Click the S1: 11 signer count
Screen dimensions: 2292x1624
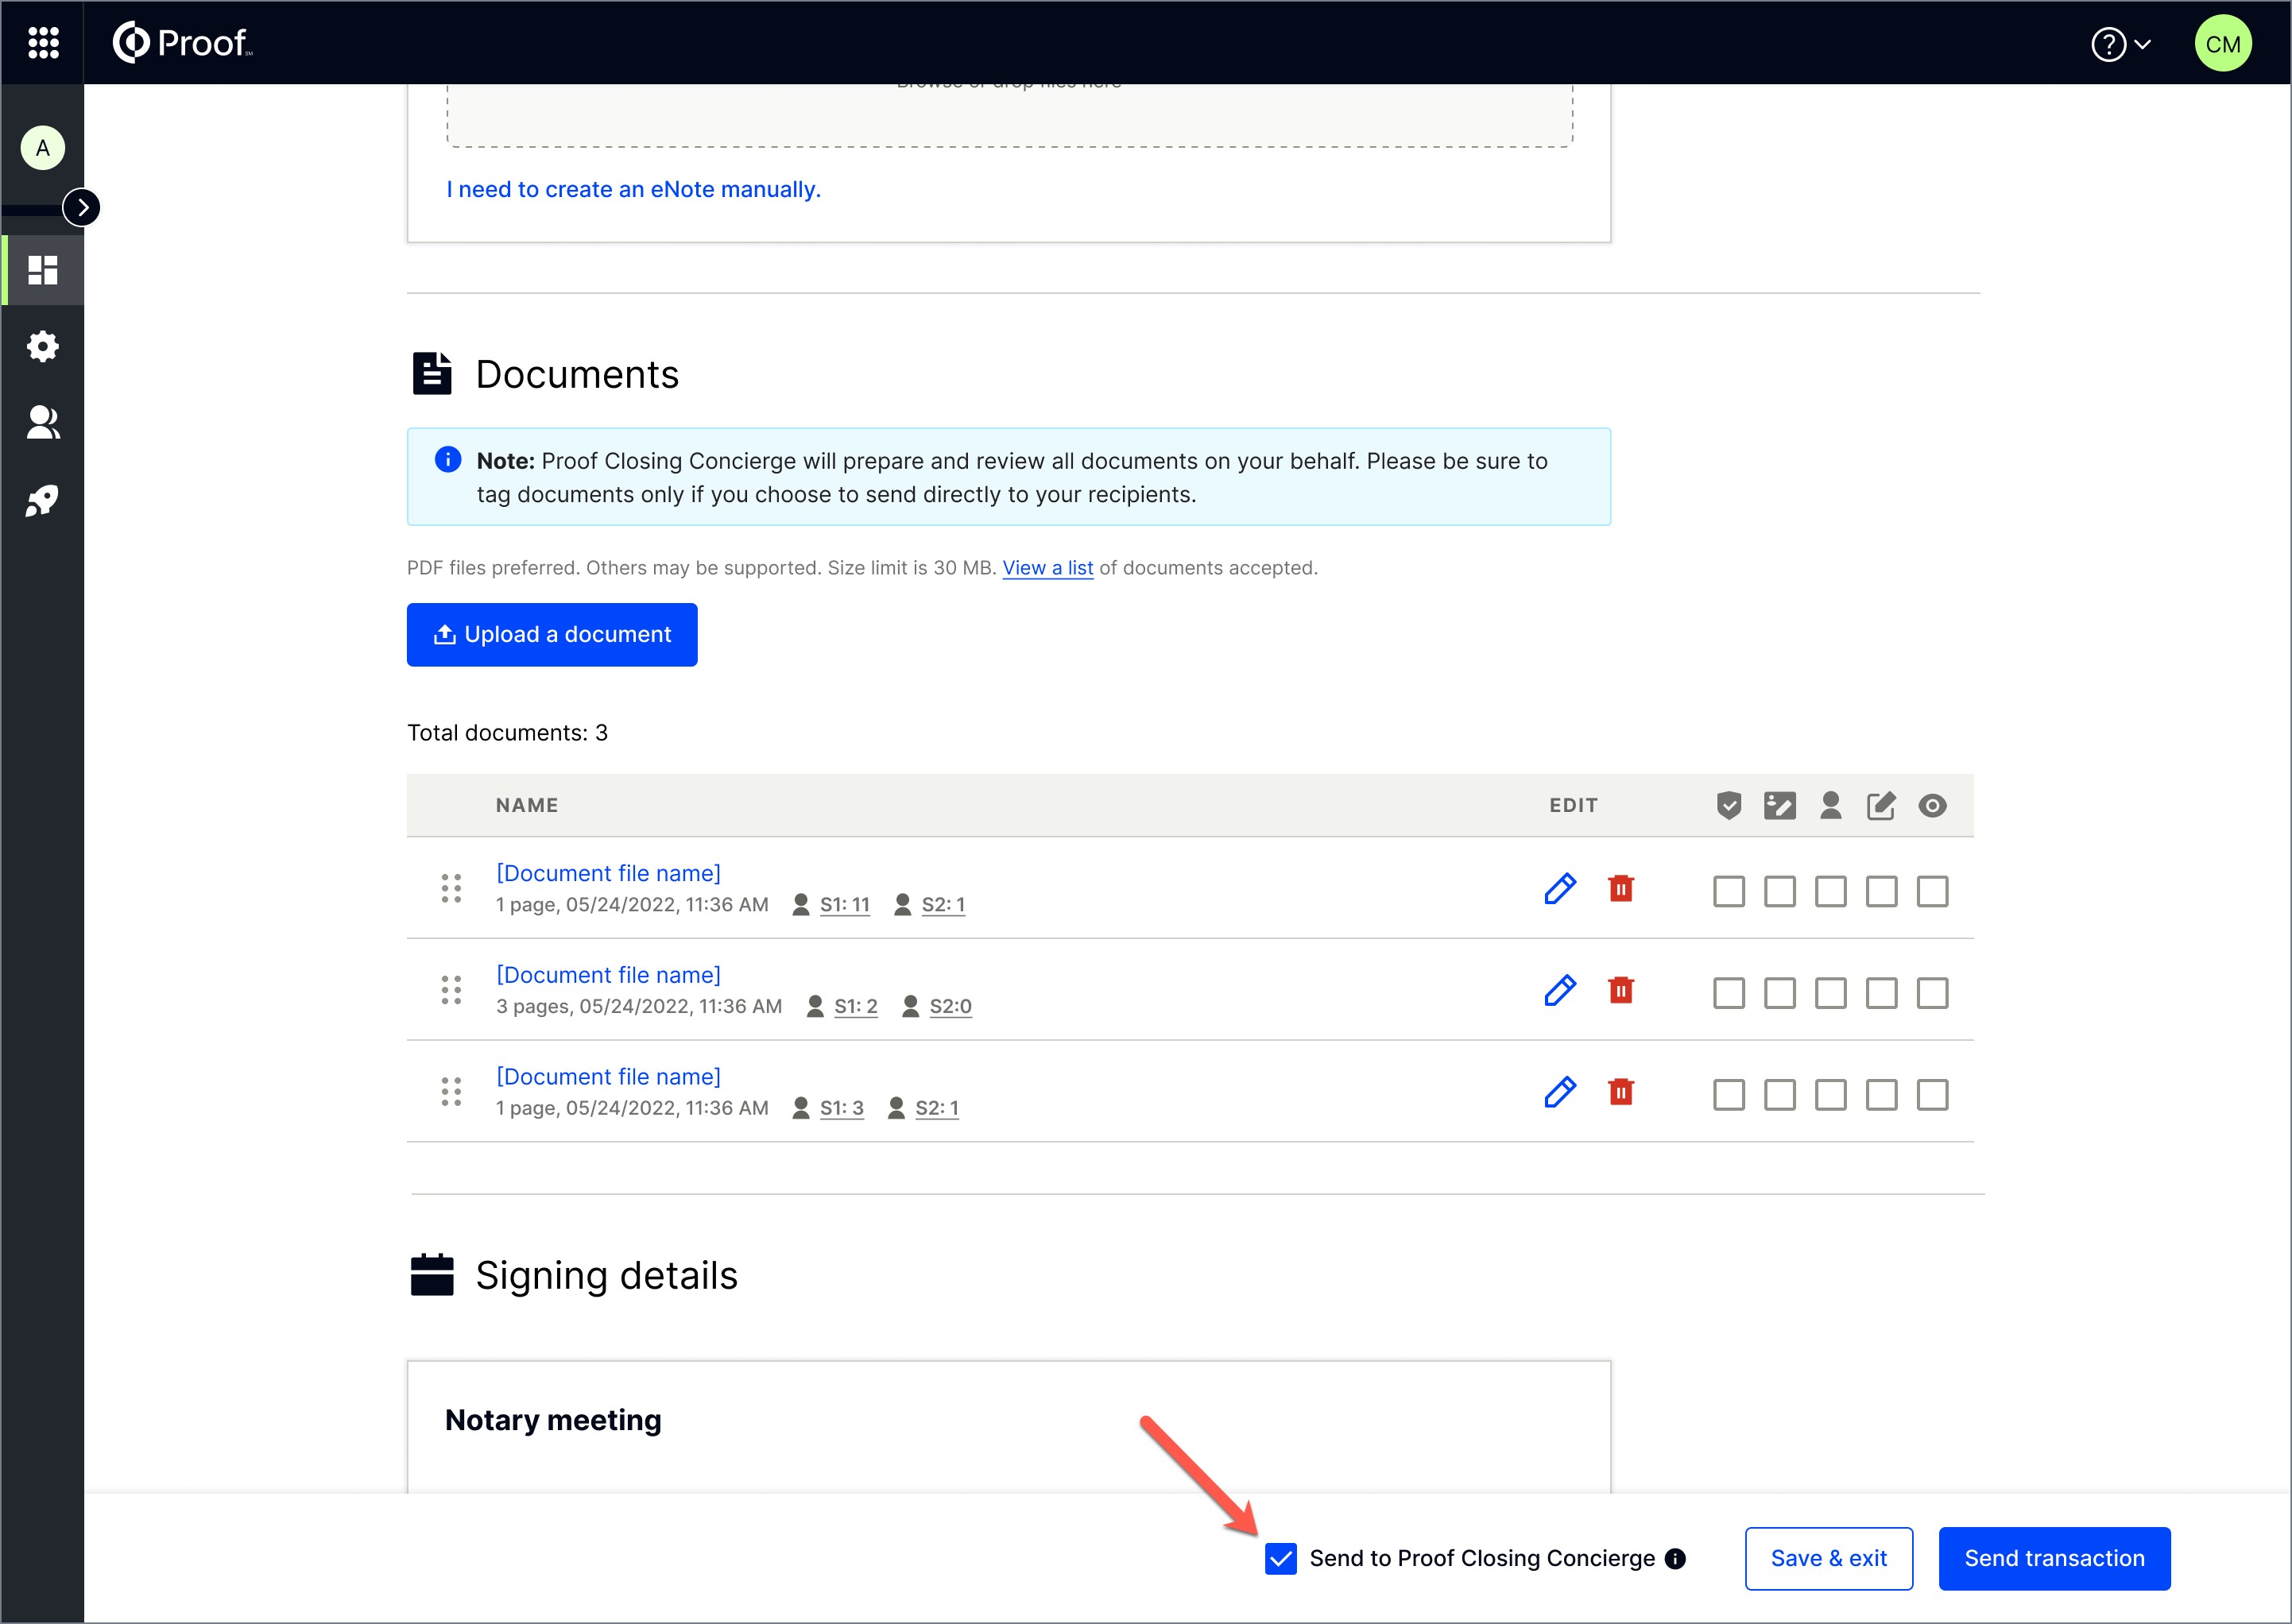coord(845,905)
